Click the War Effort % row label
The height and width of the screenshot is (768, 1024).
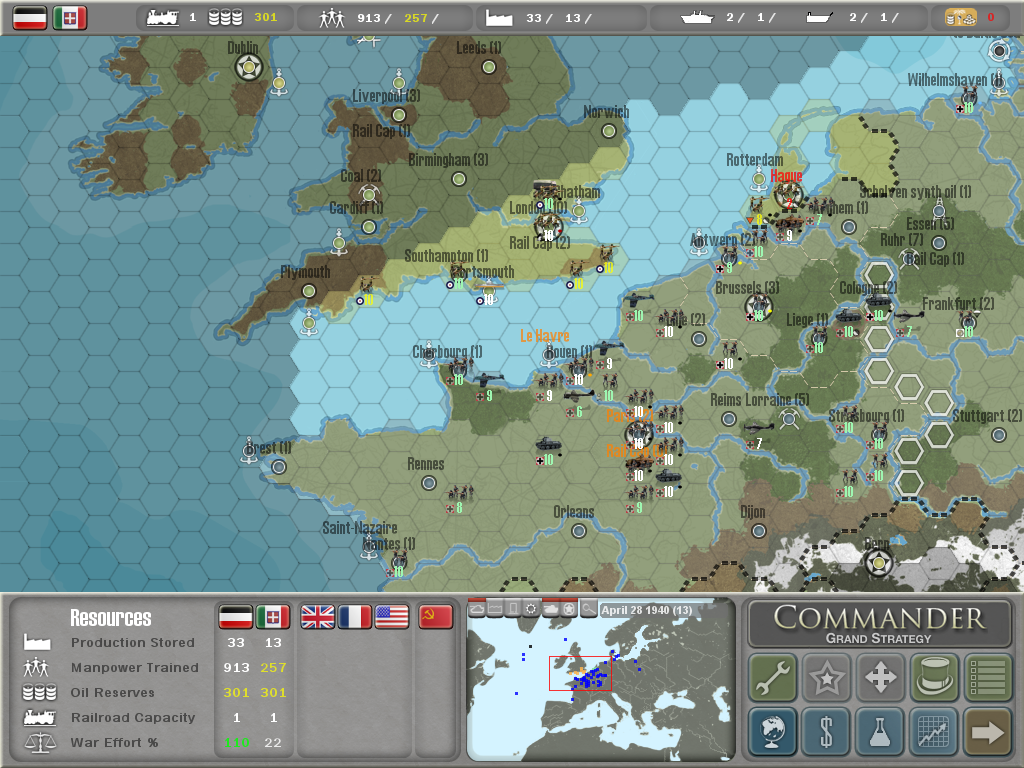point(114,743)
